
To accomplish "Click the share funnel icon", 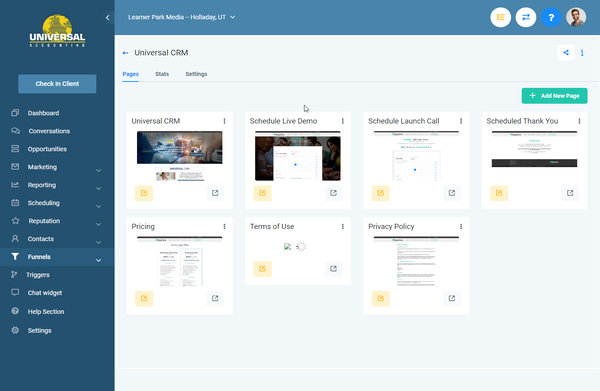I will (x=566, y=53).
